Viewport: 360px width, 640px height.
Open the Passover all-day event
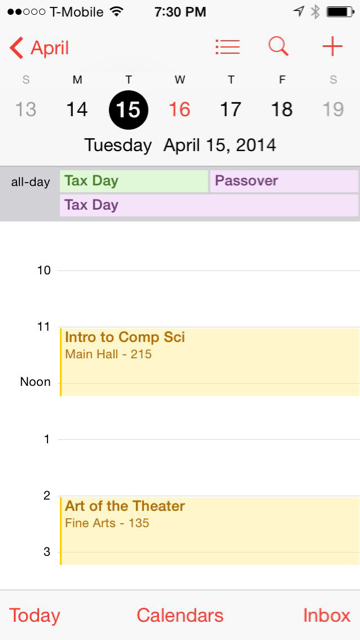coord(284,181)
